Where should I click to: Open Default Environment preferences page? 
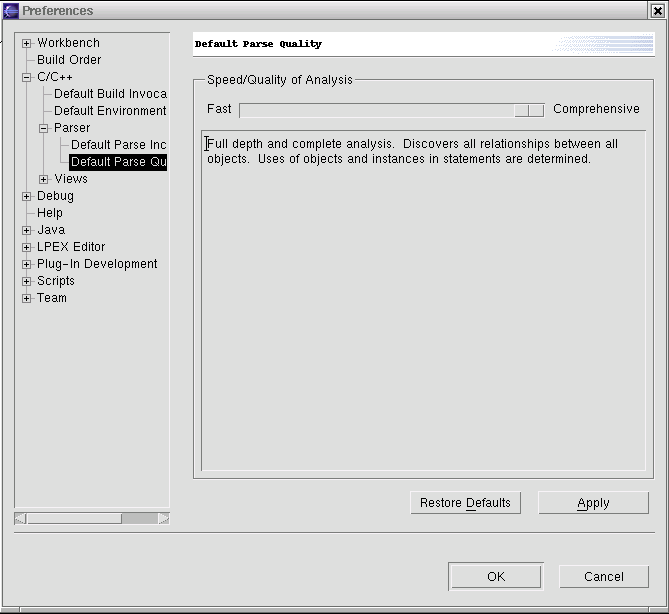[110, 111]
